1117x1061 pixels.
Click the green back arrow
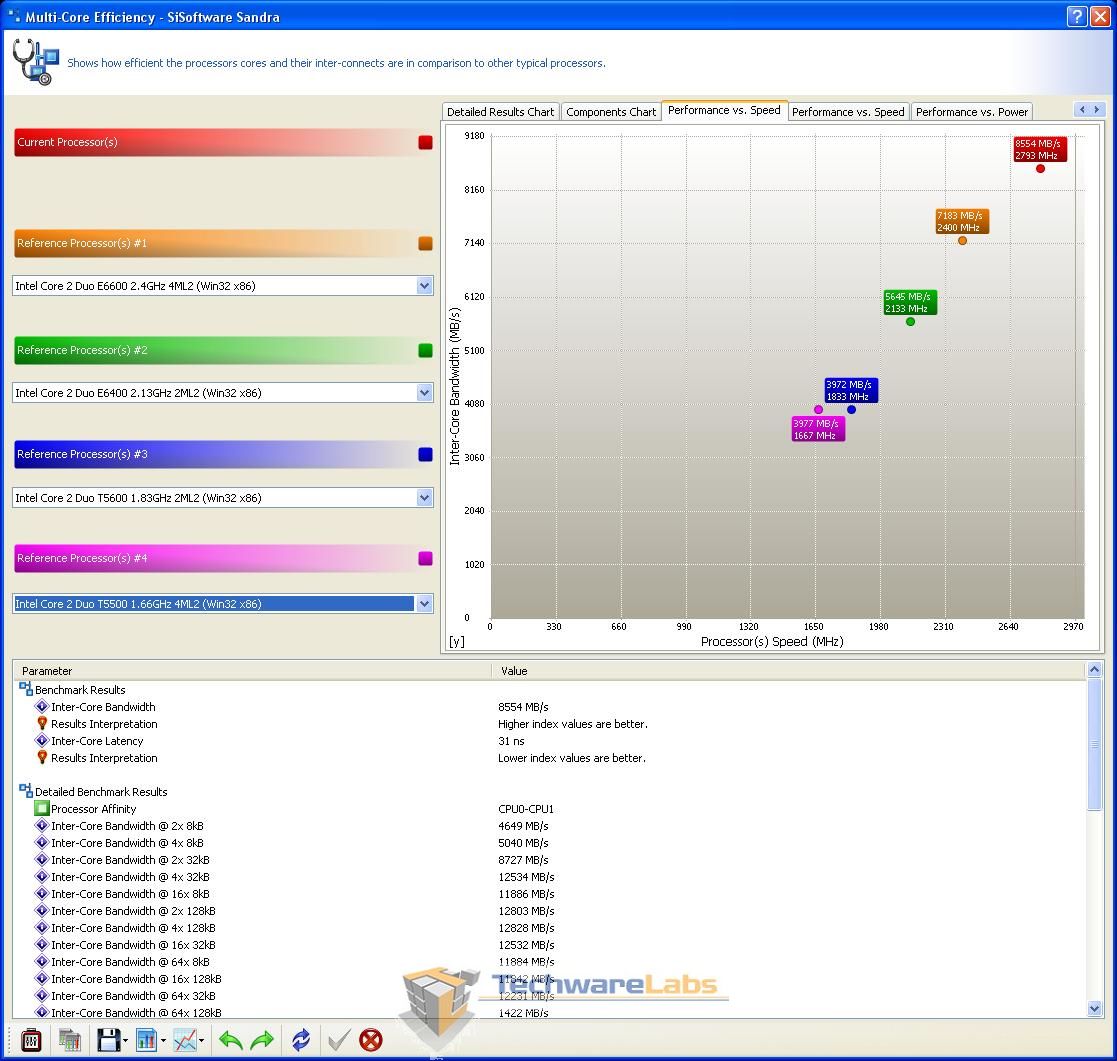[x=231, y=1040]
